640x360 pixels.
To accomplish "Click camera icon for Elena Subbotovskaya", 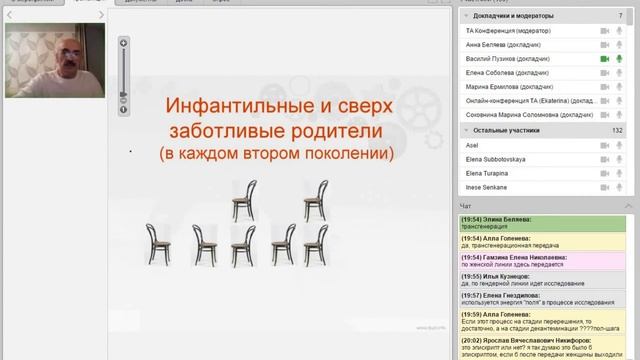I will (x=604, y=160).
